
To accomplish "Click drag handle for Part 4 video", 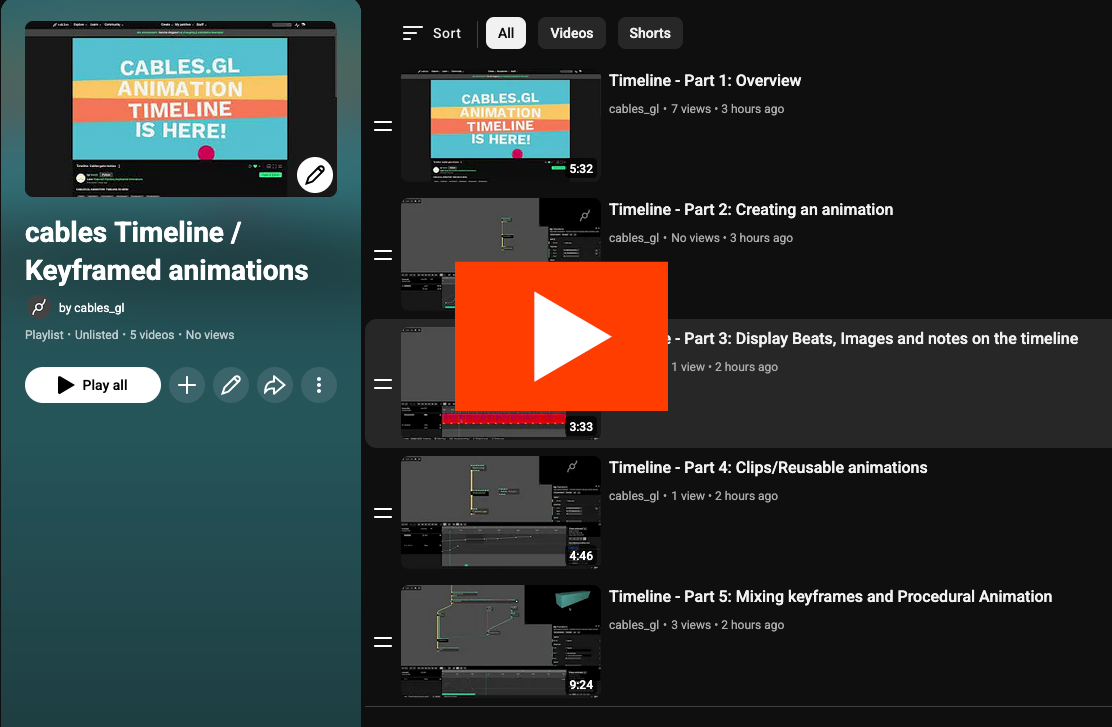I will tap(383, 513).
